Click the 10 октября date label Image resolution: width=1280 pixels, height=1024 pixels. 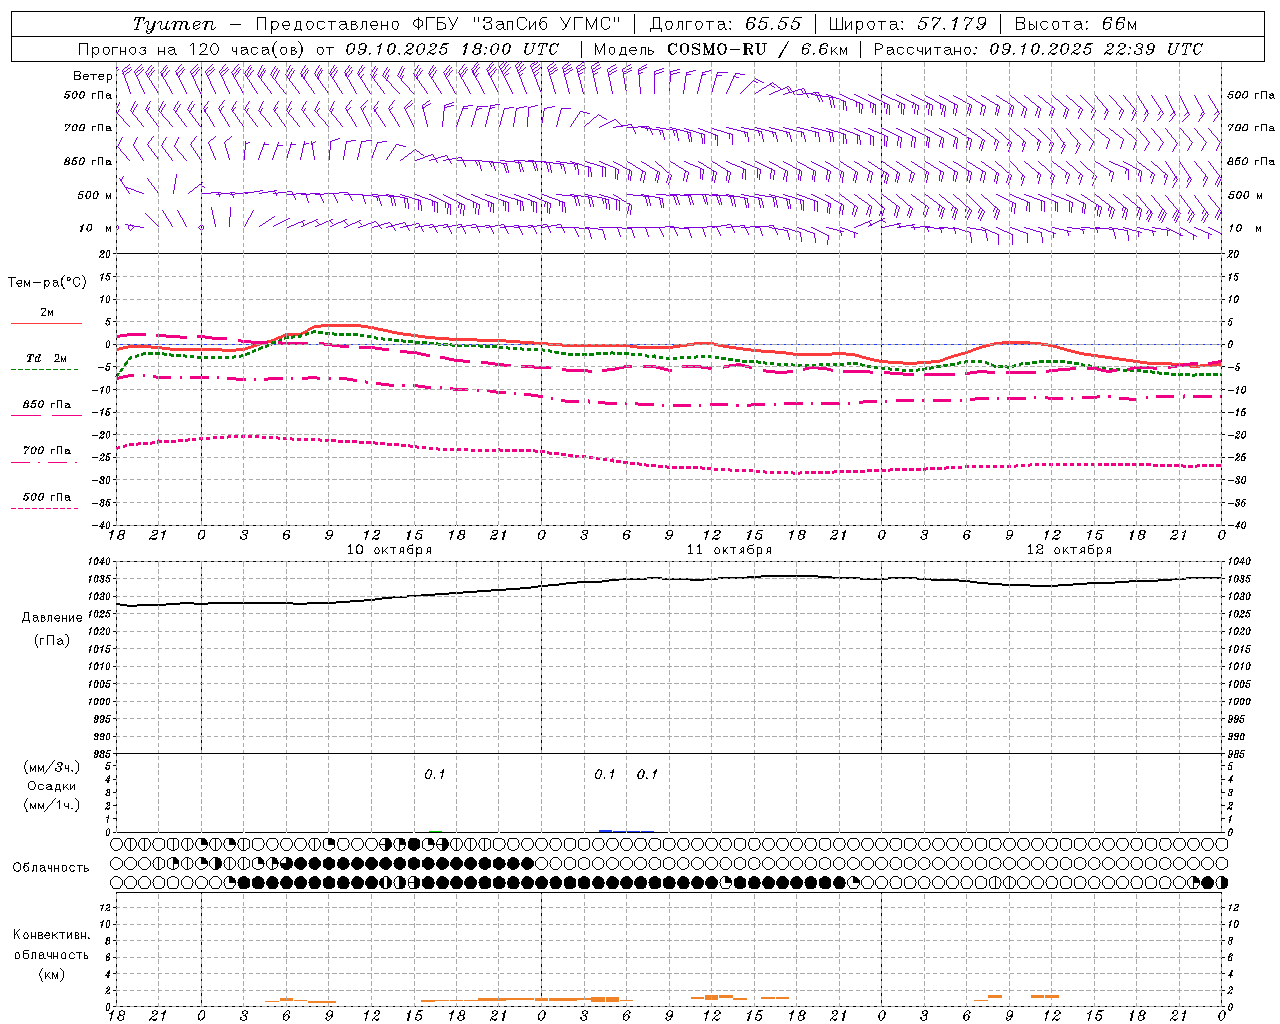[x=389, y=550]
